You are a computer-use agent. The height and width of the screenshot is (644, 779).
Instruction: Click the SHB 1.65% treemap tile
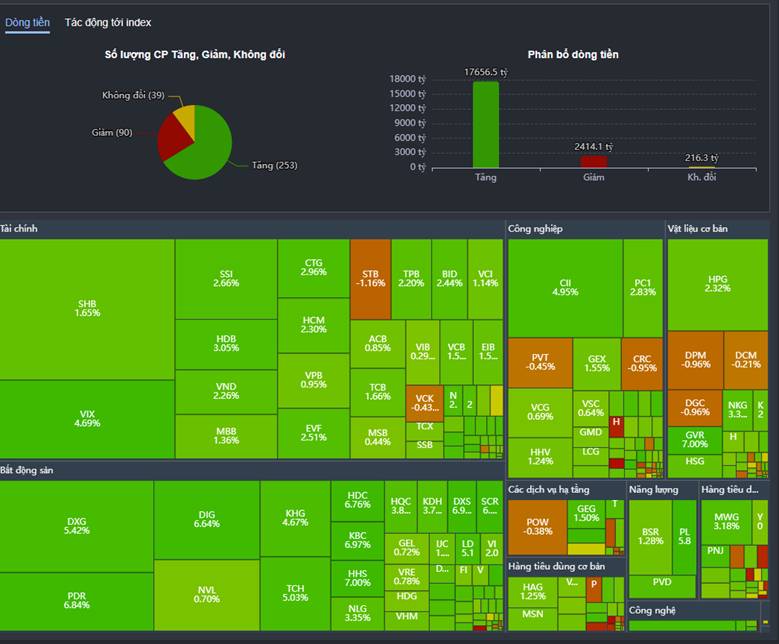pos(87,309)
